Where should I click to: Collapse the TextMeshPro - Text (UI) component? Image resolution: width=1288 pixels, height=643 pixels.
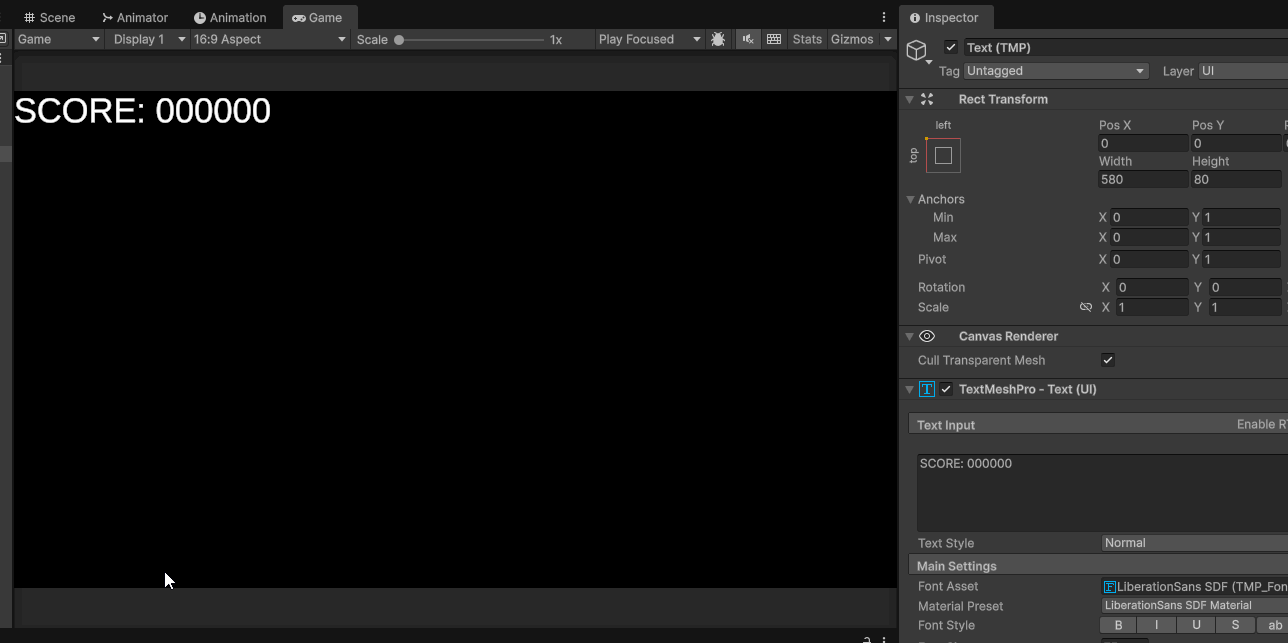(909, 389)
